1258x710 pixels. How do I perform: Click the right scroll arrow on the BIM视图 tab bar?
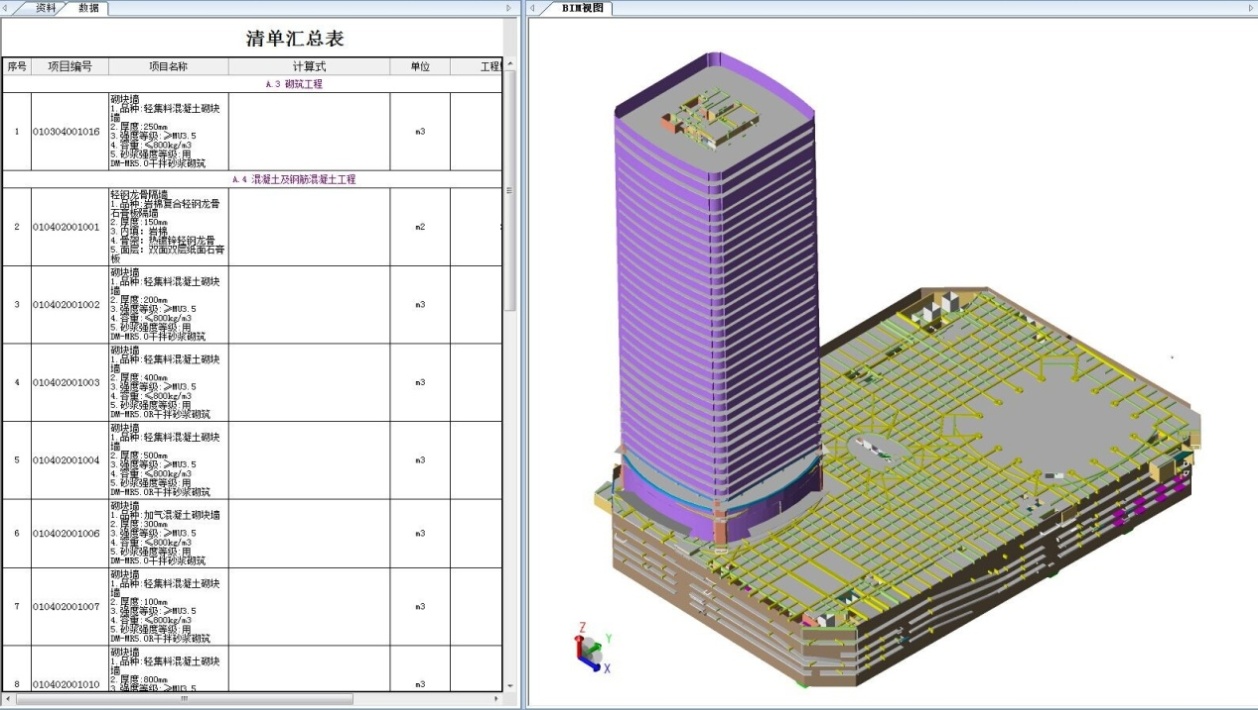tap(1250, 7)
